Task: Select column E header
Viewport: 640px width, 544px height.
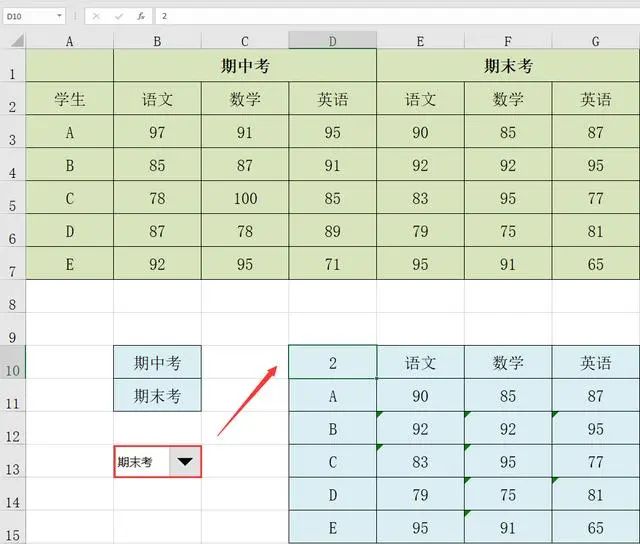Action: coord(420,41)
